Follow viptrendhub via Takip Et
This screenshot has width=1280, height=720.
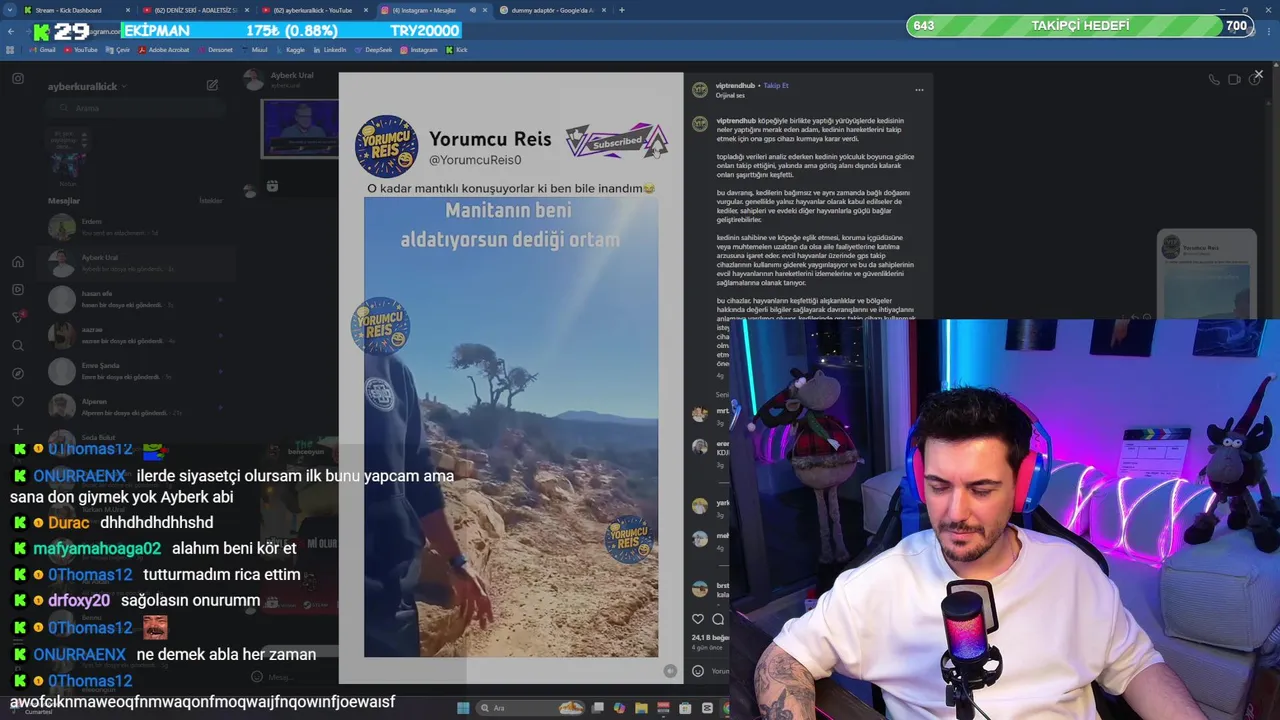(x=776, y=86)
